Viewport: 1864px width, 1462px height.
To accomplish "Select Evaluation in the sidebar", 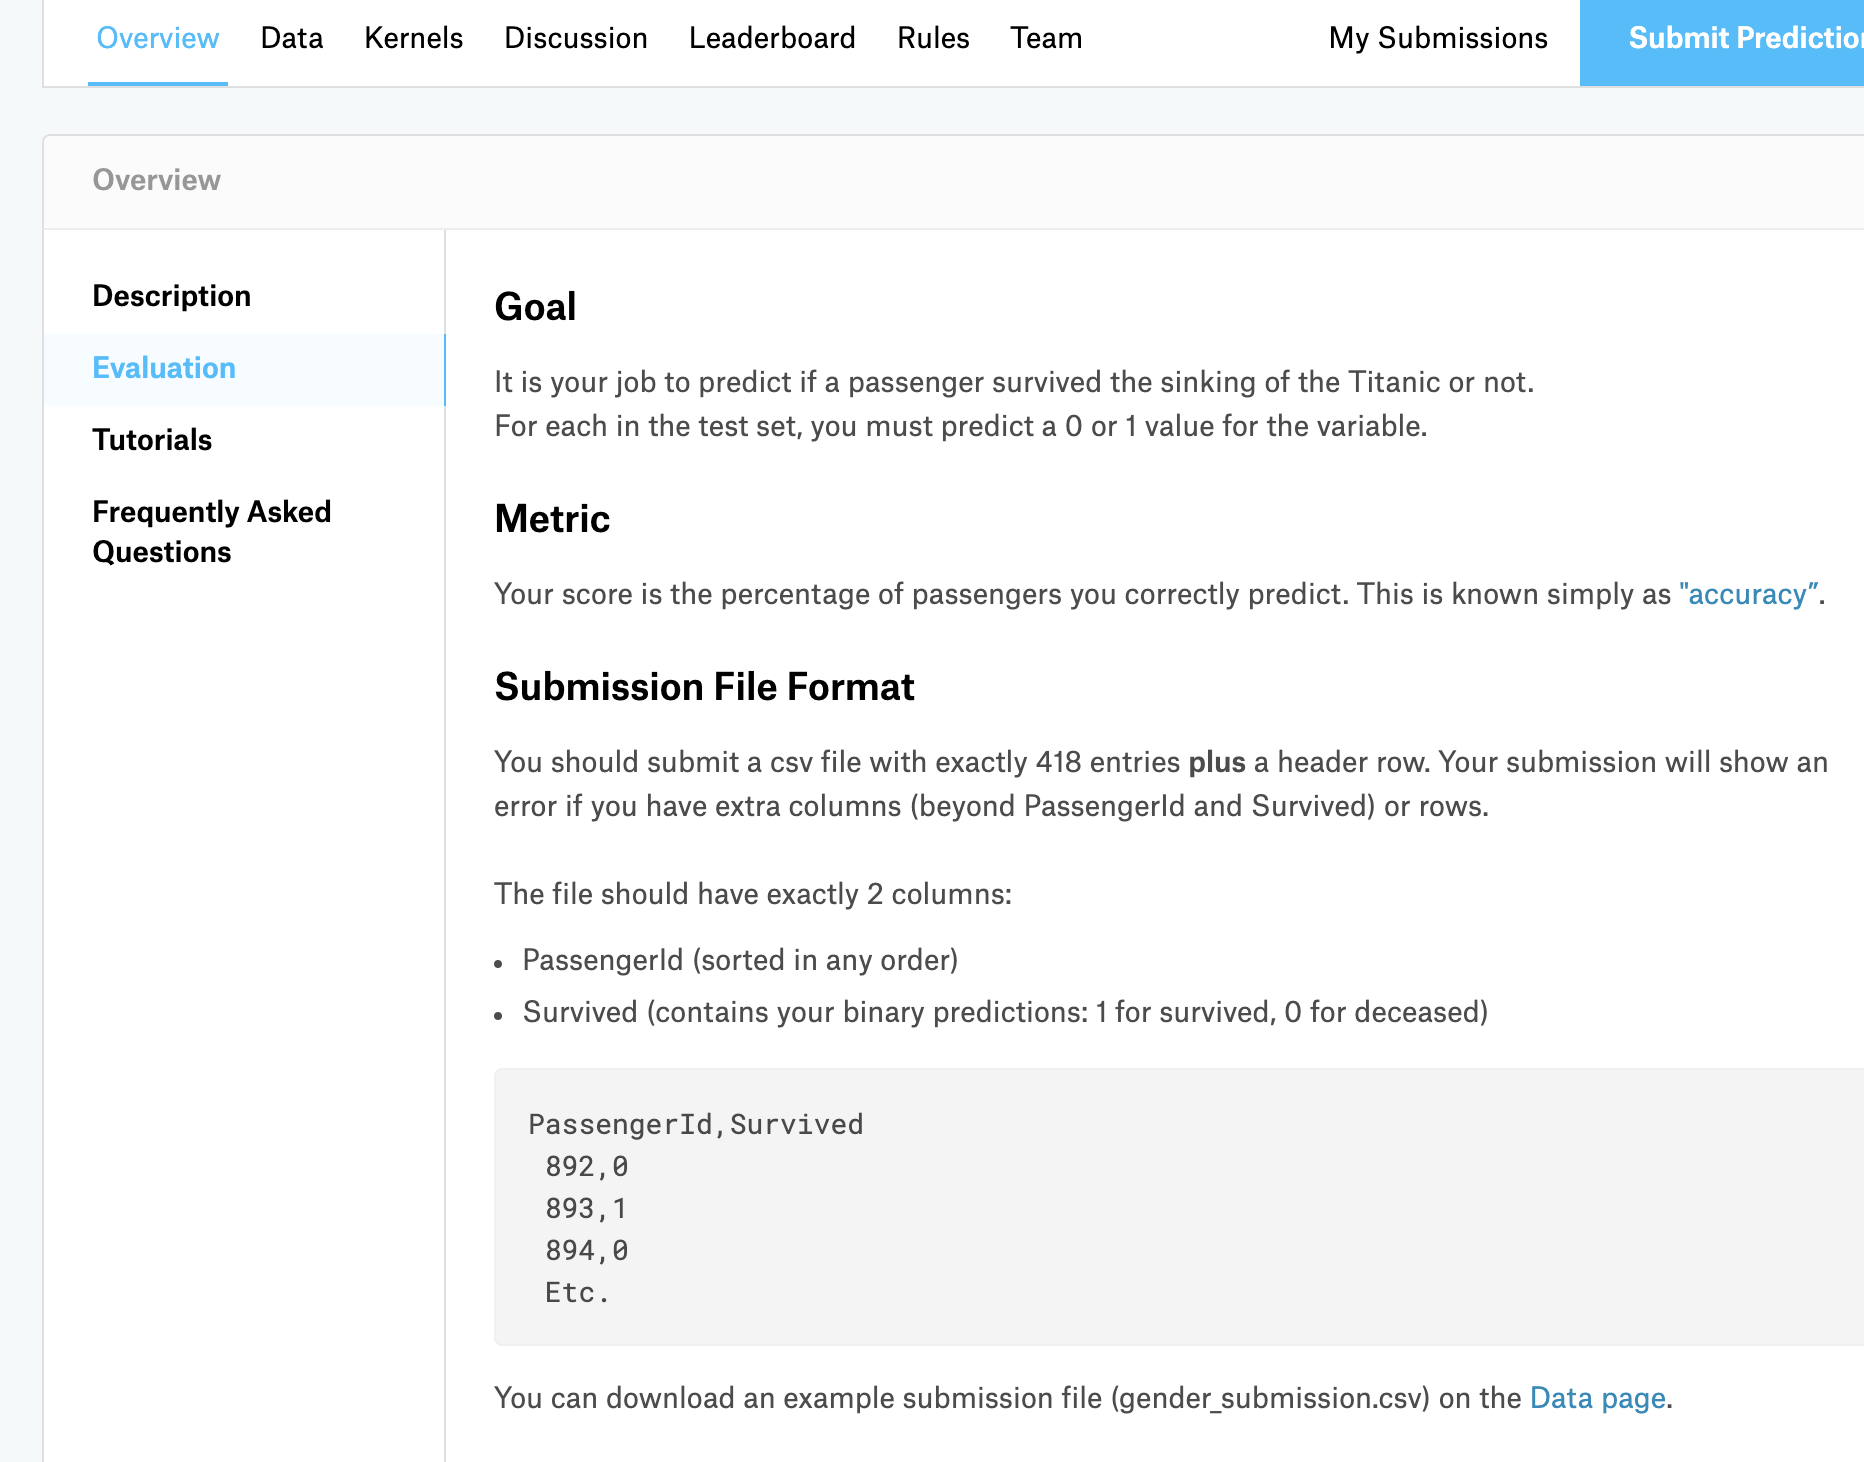I will (164, 368).
